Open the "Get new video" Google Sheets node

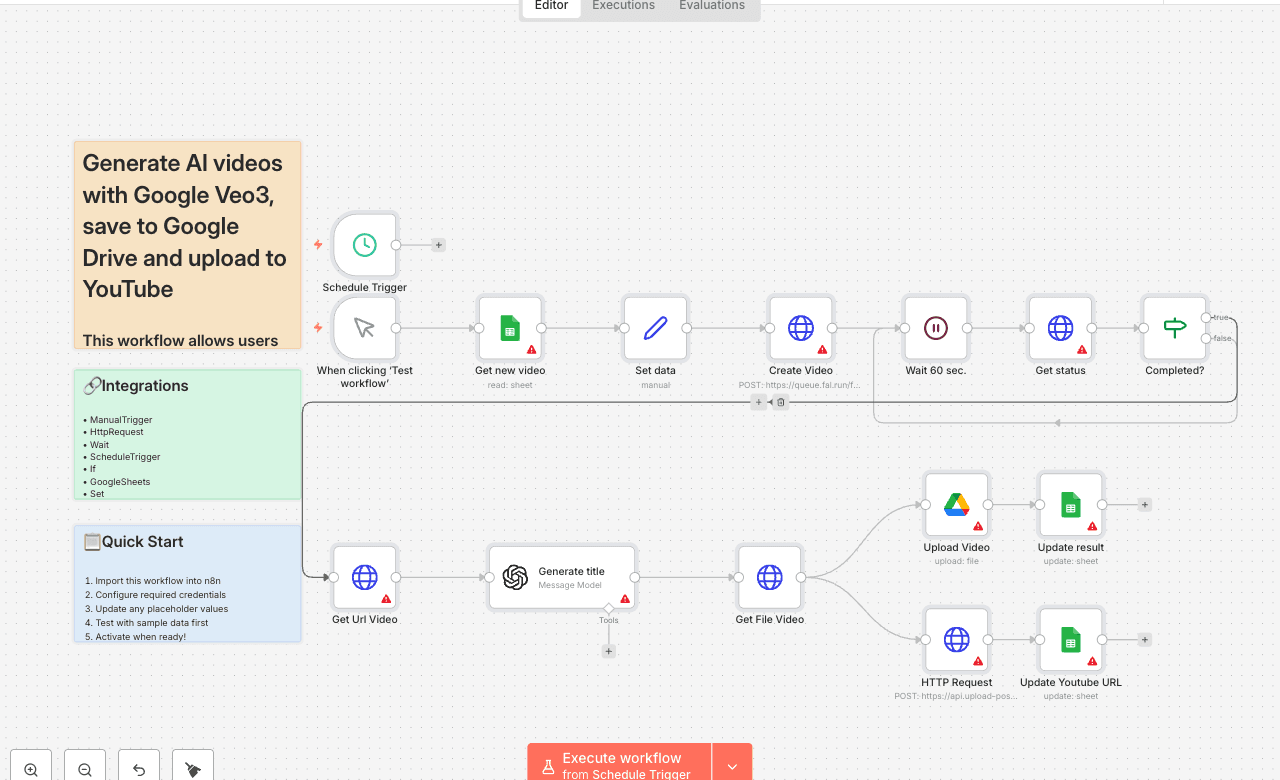pyautogui.click(x=510, y=328)
